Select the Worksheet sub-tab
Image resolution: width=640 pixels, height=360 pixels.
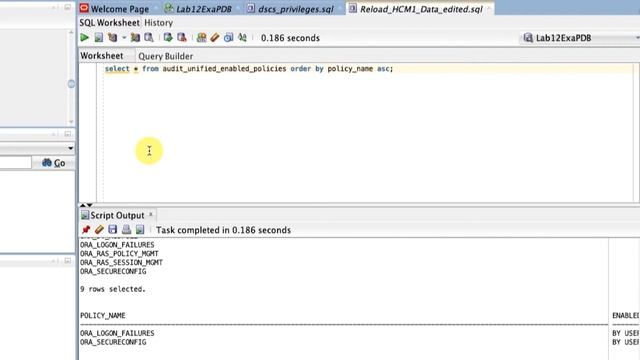coord(102,56)
